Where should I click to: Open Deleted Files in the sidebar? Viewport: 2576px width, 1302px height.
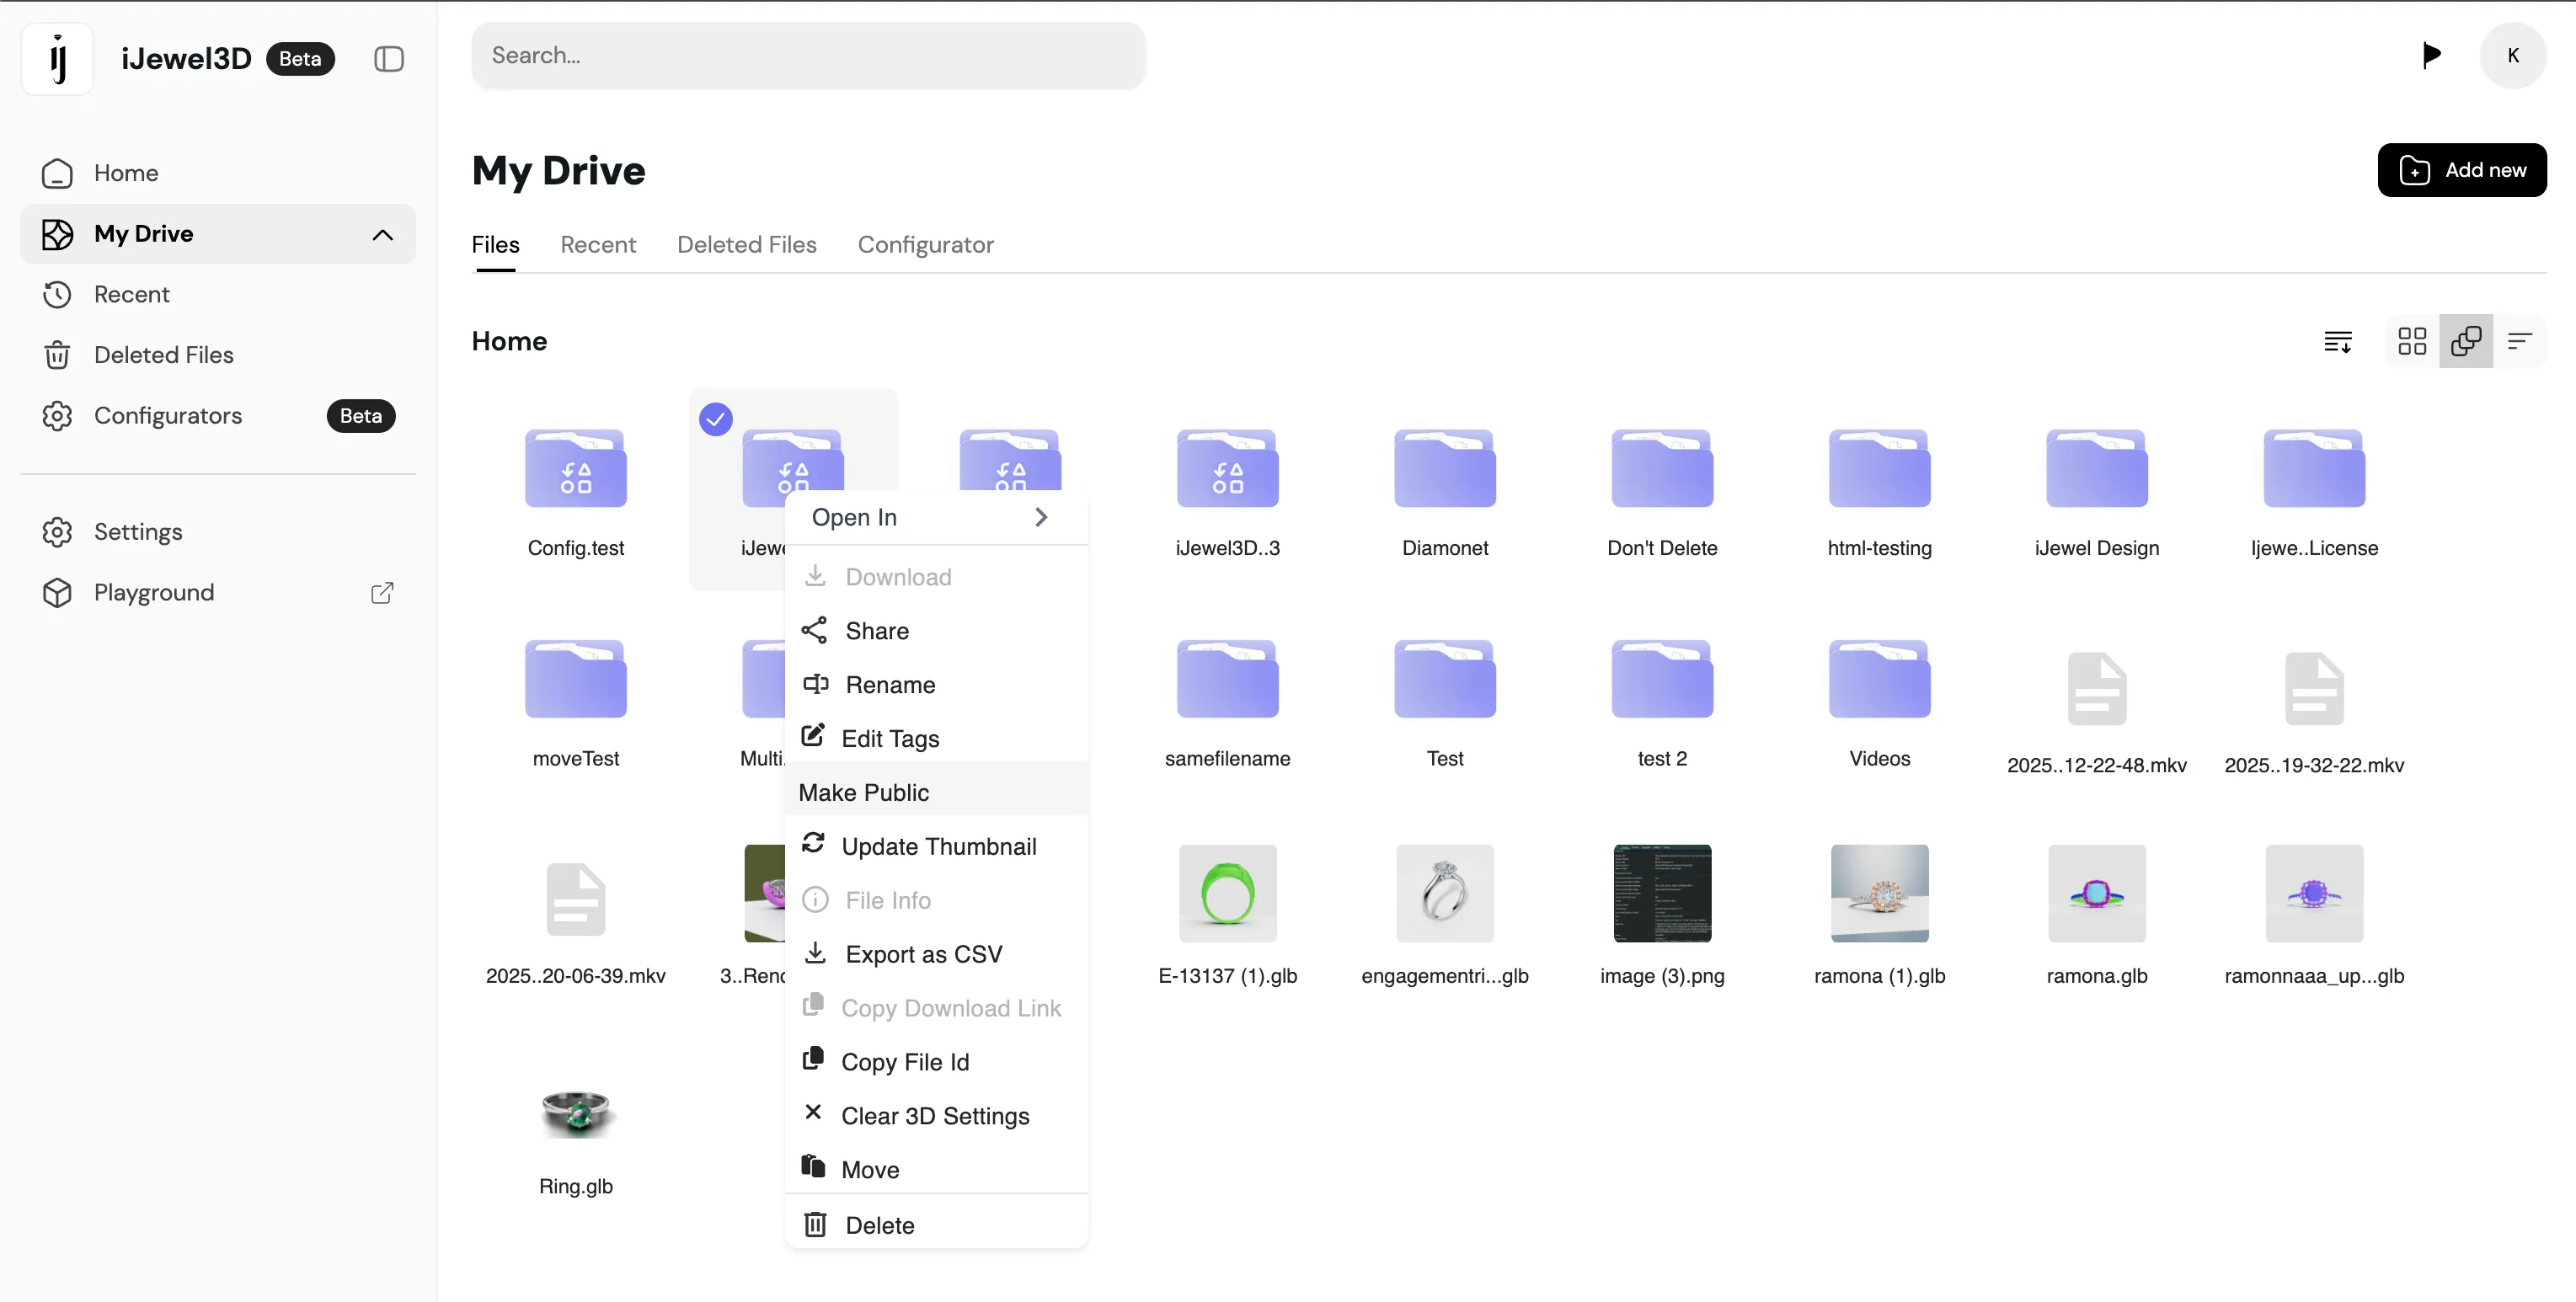coord(218,355)
